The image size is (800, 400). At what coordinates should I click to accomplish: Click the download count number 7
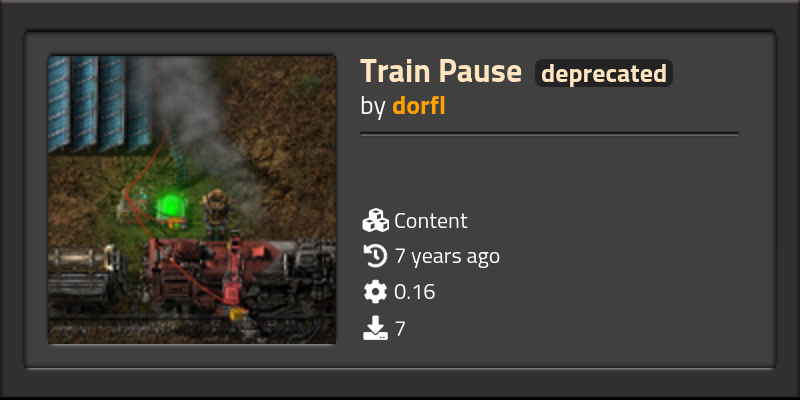(x=399, y=329)
